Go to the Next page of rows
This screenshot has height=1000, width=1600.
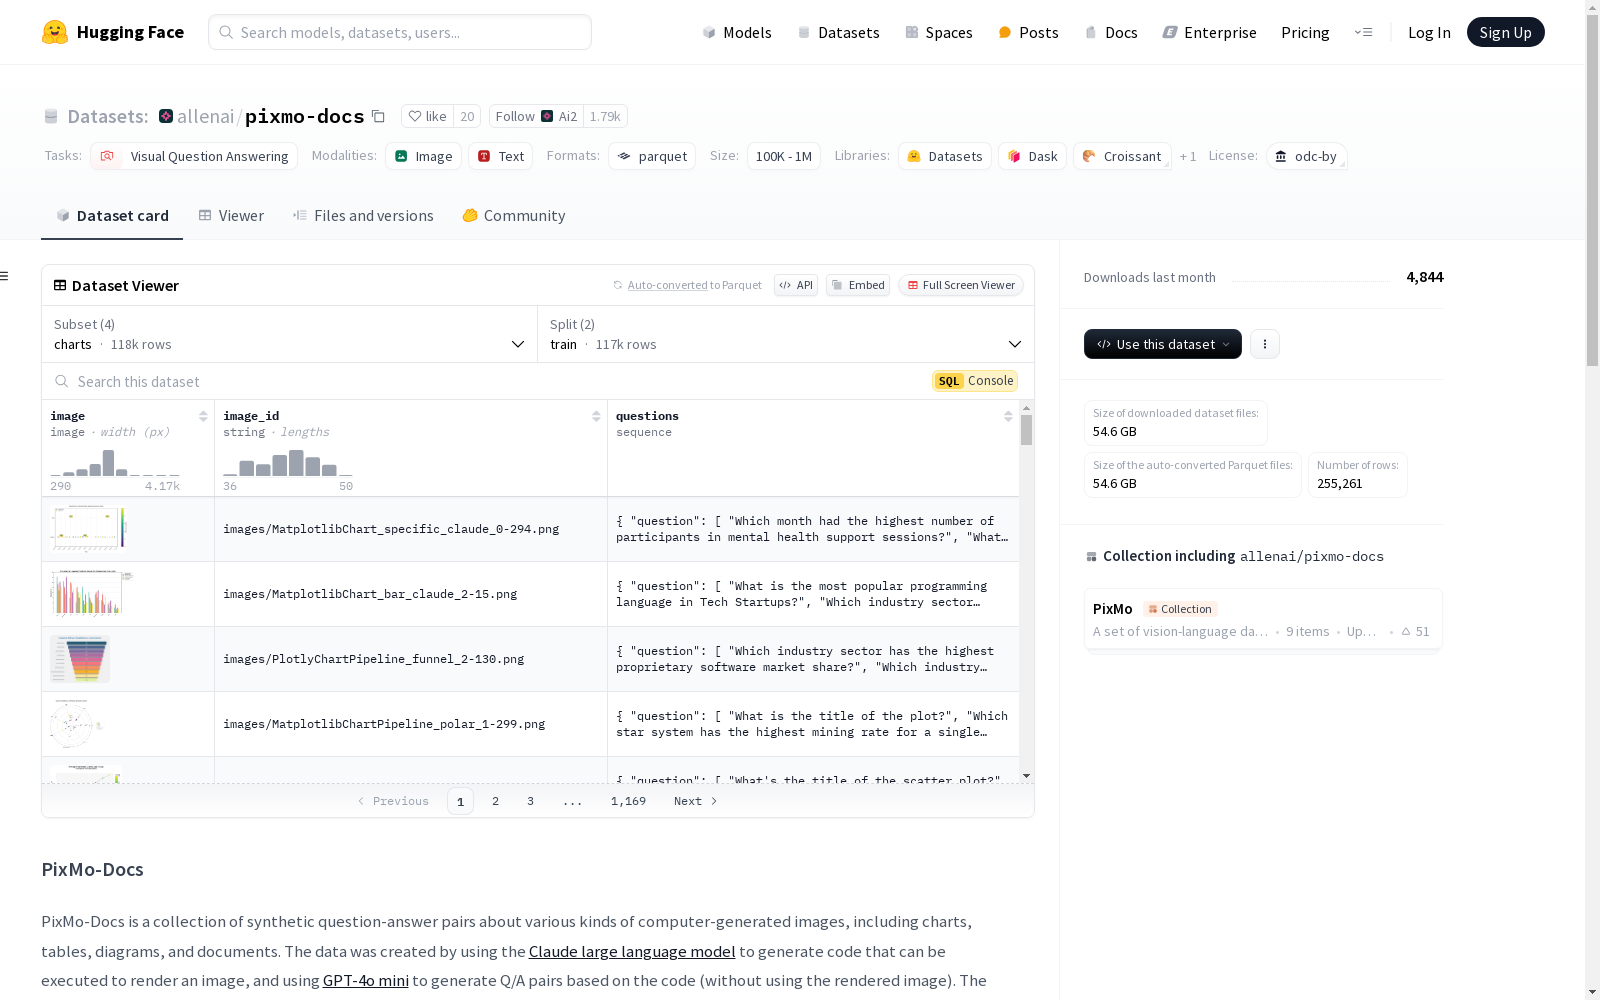coord(695,801)
